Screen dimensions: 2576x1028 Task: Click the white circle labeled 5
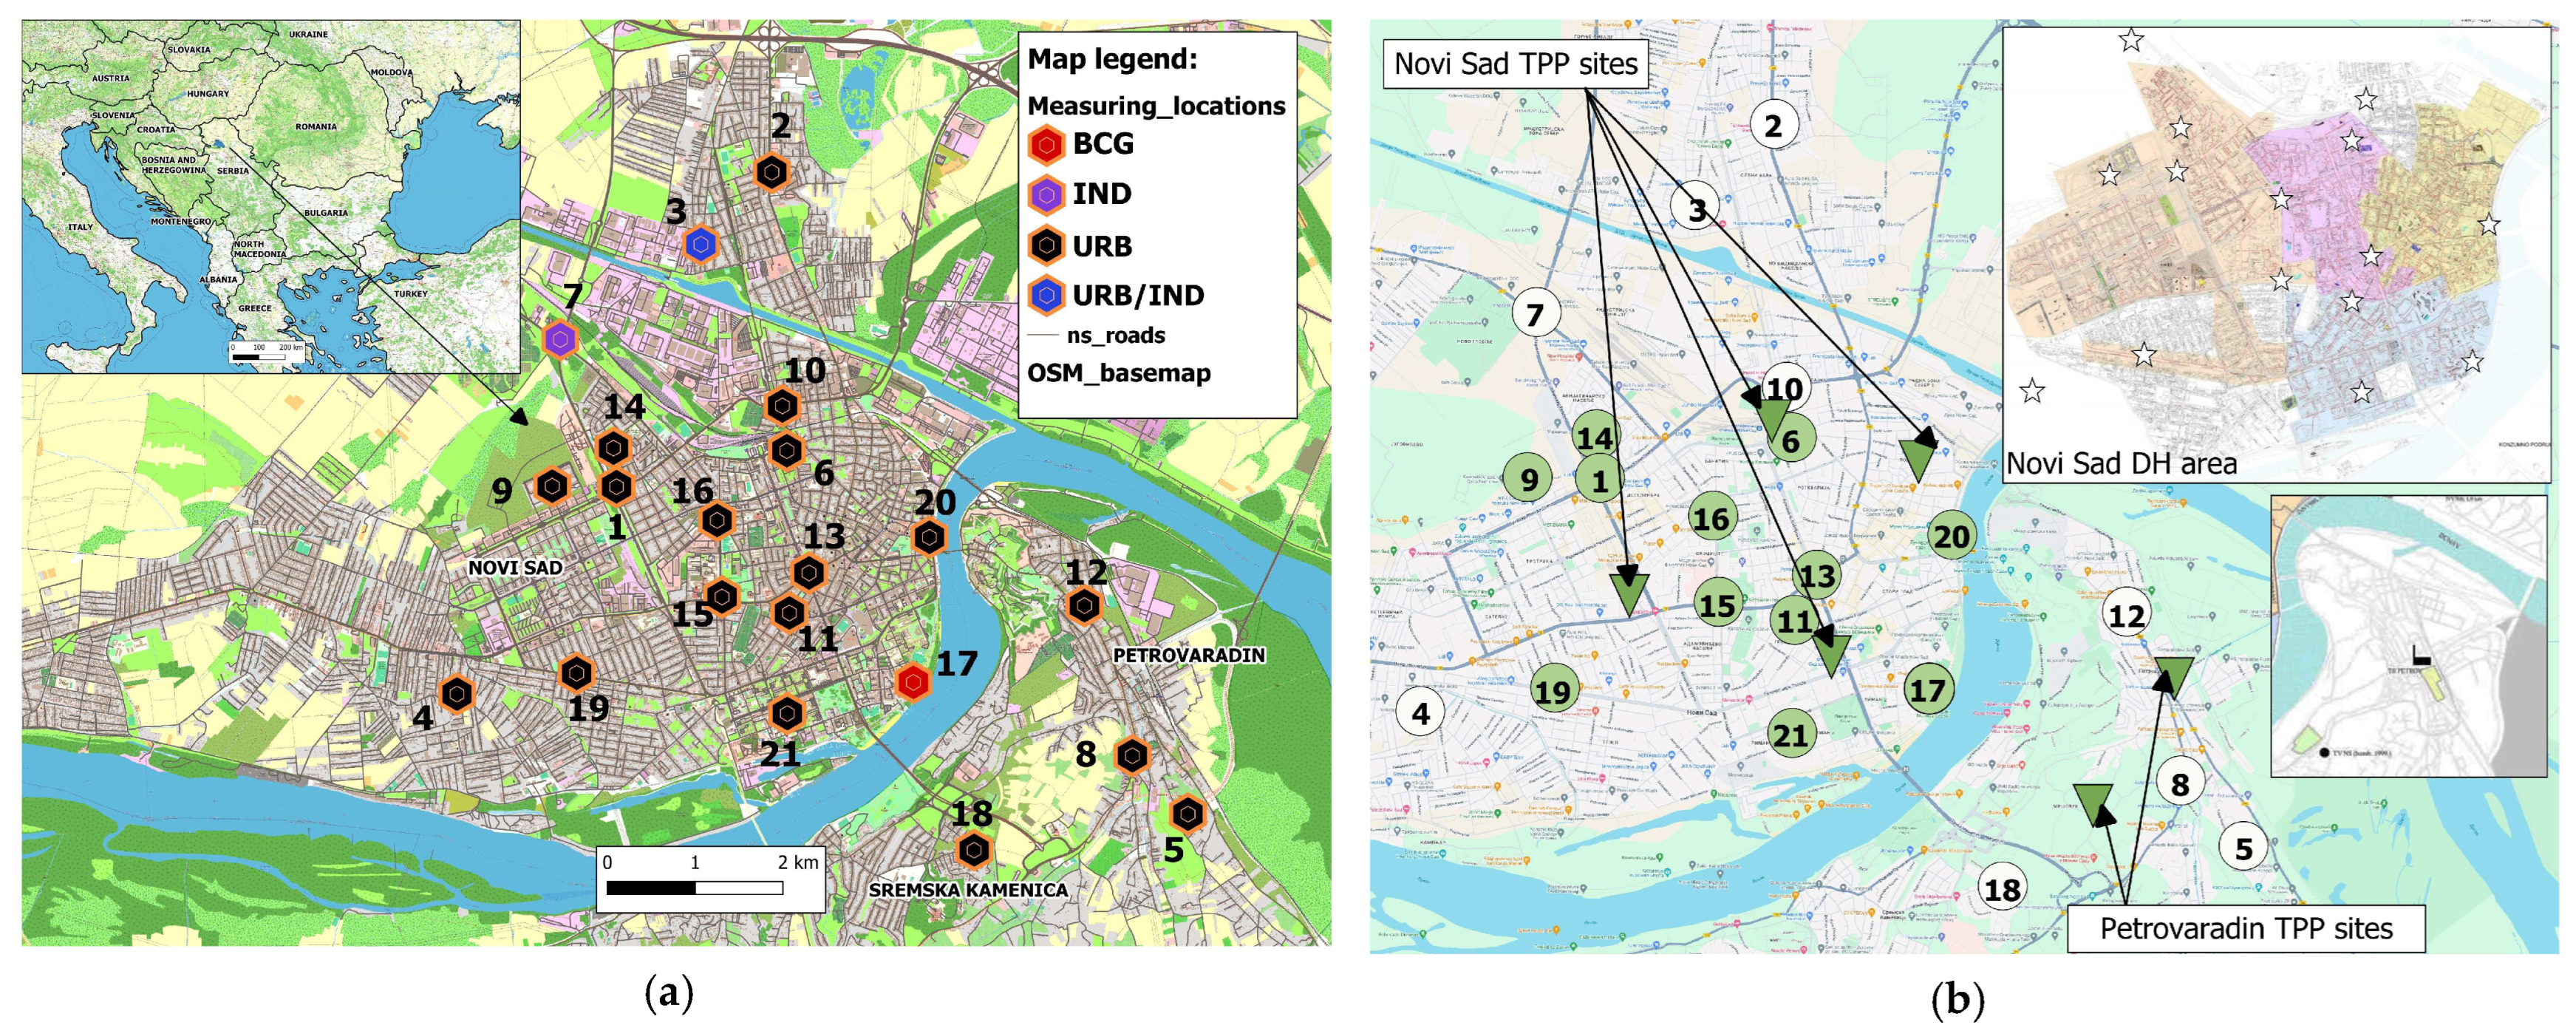pyautogui.click(x=2243, y=848)
